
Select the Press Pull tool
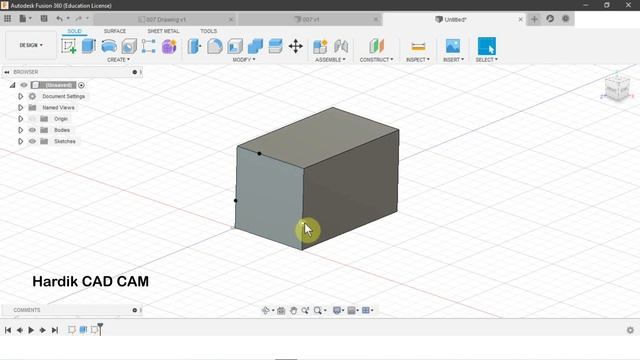194,46
